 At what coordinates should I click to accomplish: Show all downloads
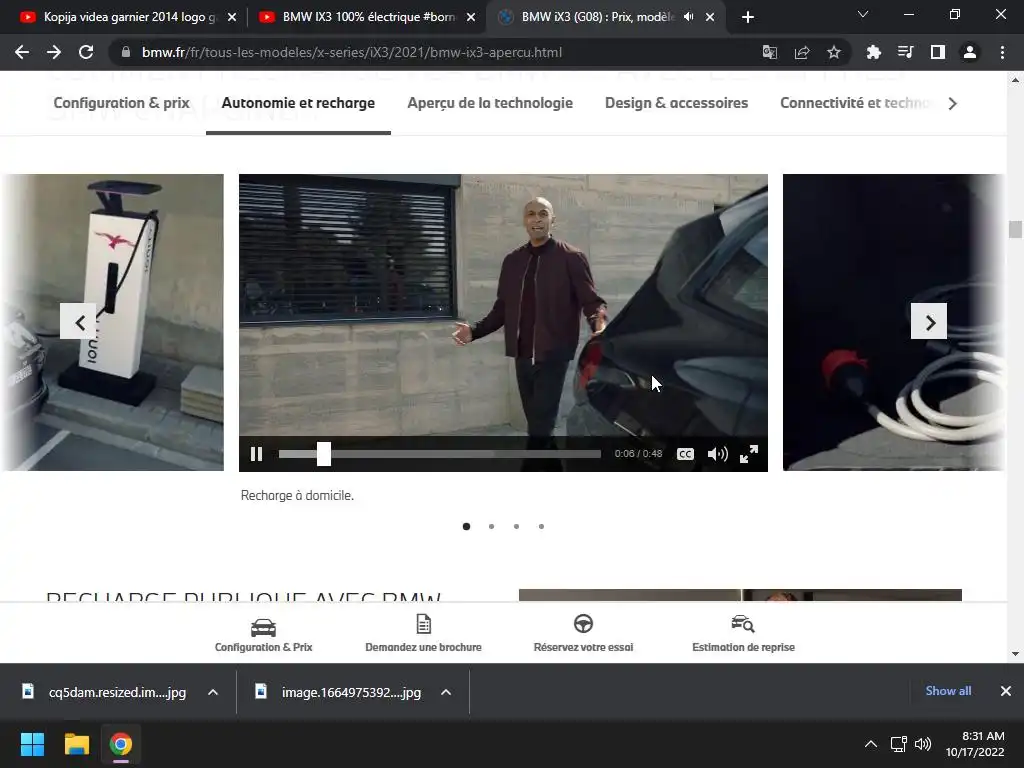(x=948, y=691)
